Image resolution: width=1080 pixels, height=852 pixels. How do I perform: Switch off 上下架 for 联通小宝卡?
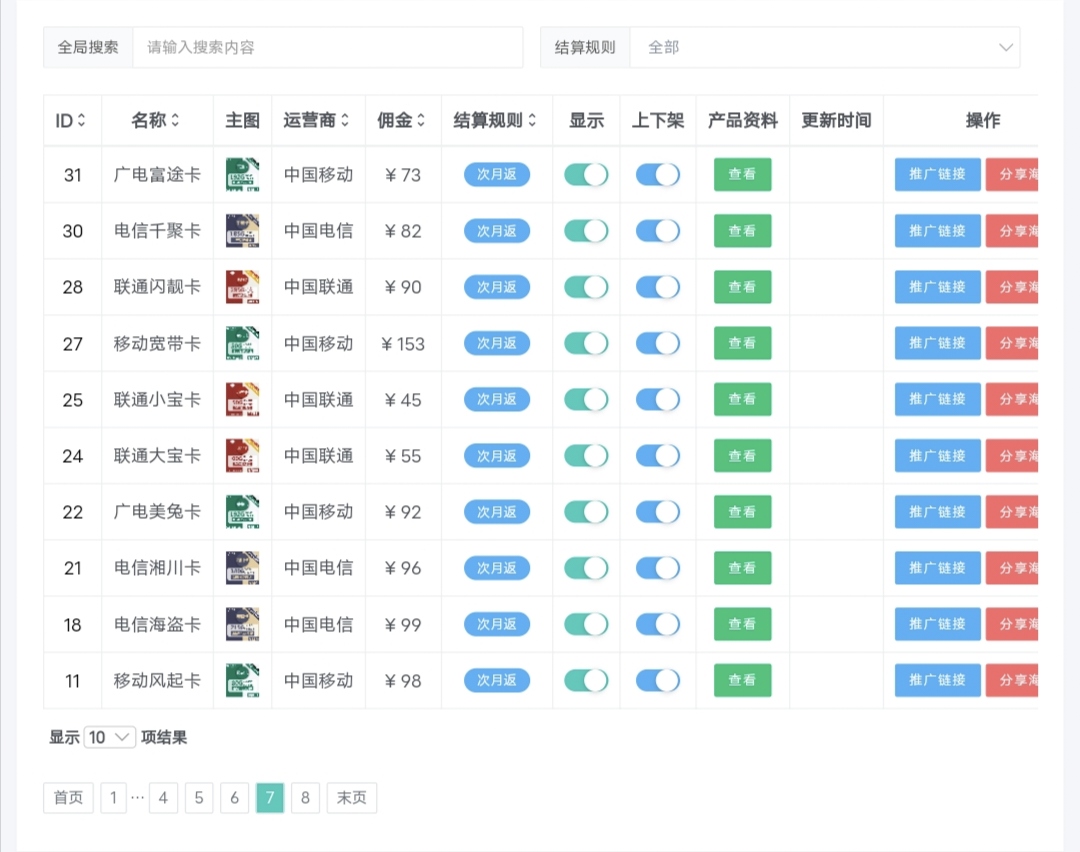(658, 400)
